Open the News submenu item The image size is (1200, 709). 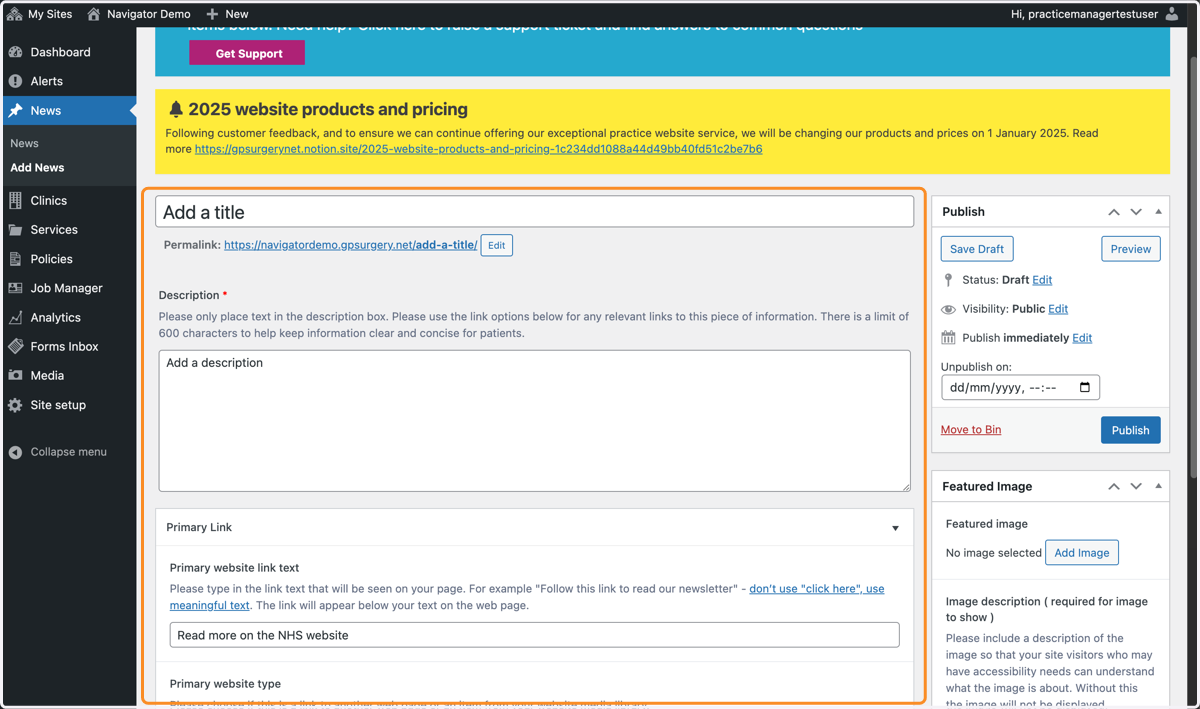24,143
